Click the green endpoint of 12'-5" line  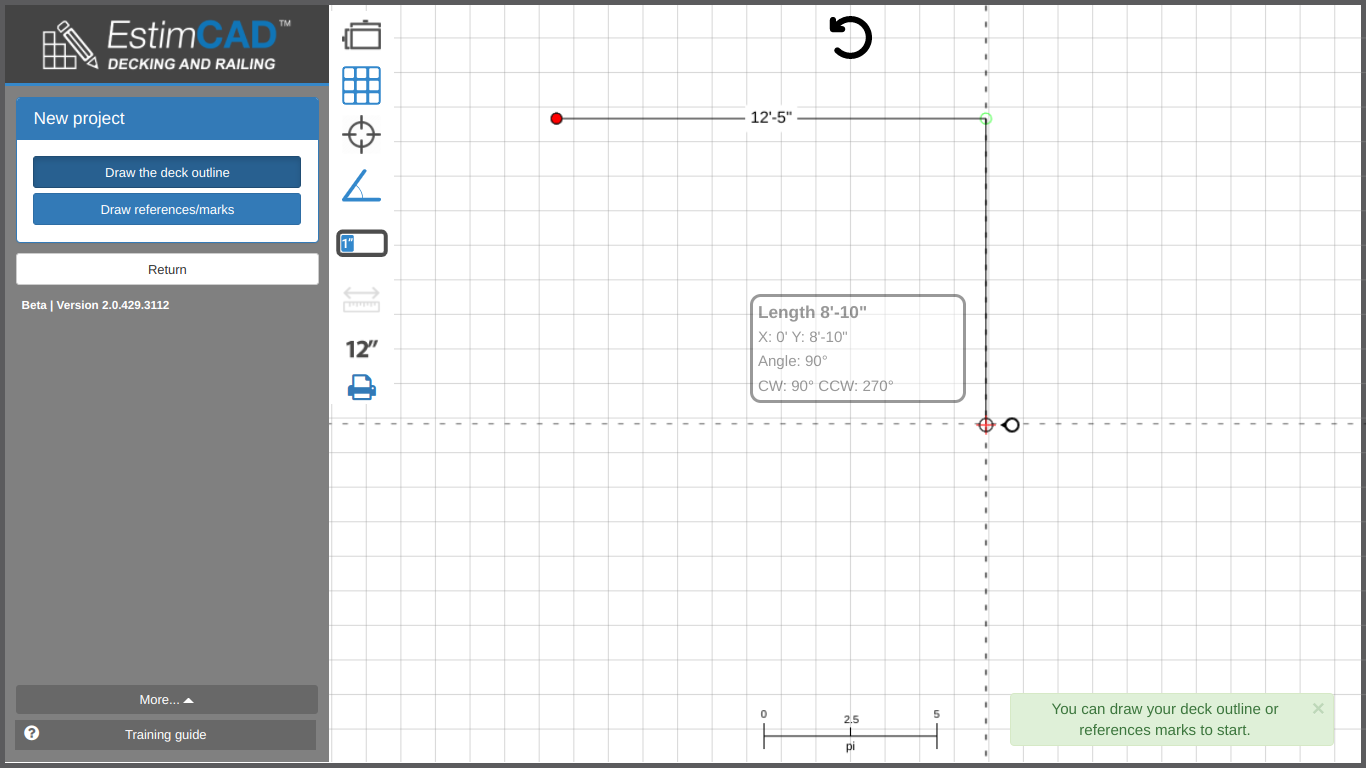(986, 119)
